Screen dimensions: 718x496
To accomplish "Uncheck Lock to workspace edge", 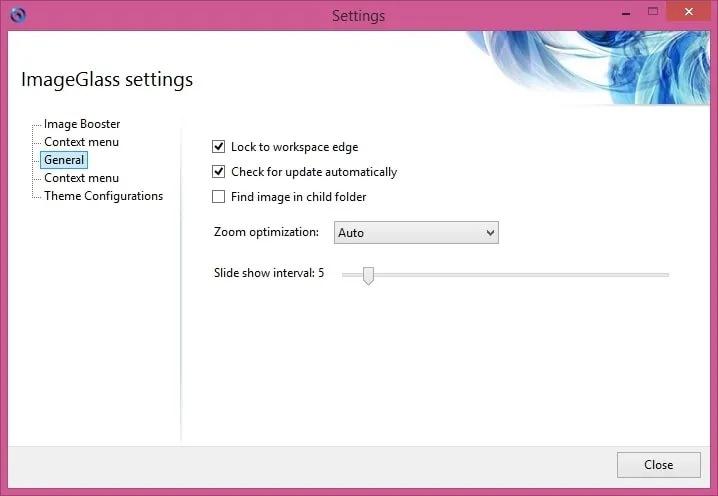I will tap(218, 147).
